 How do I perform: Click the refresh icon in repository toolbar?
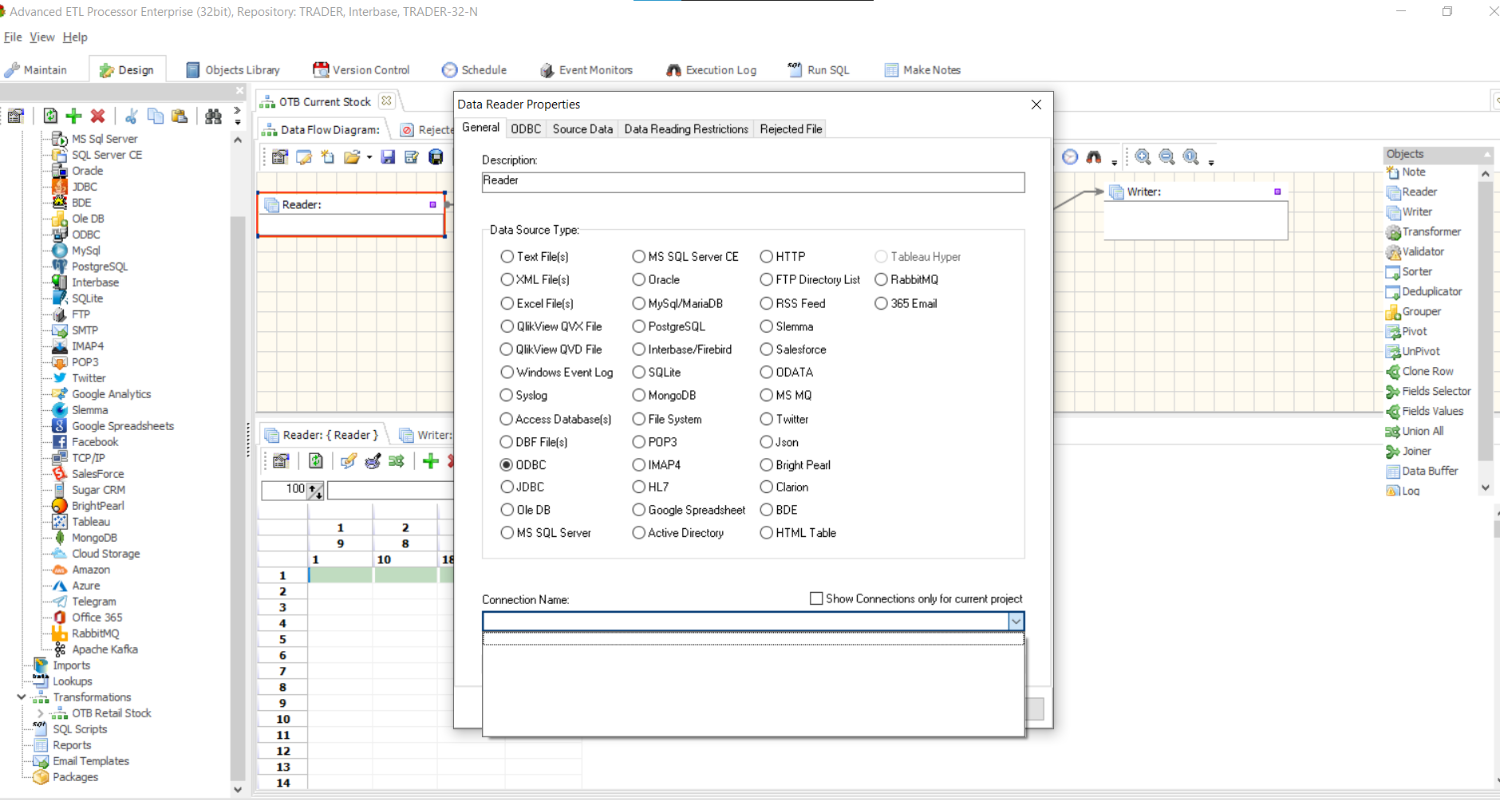(50, 116)
